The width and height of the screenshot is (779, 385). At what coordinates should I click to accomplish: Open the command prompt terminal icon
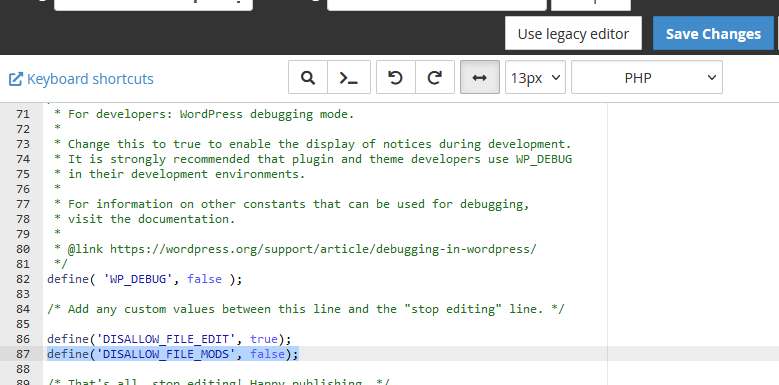(x=349, y=77)
